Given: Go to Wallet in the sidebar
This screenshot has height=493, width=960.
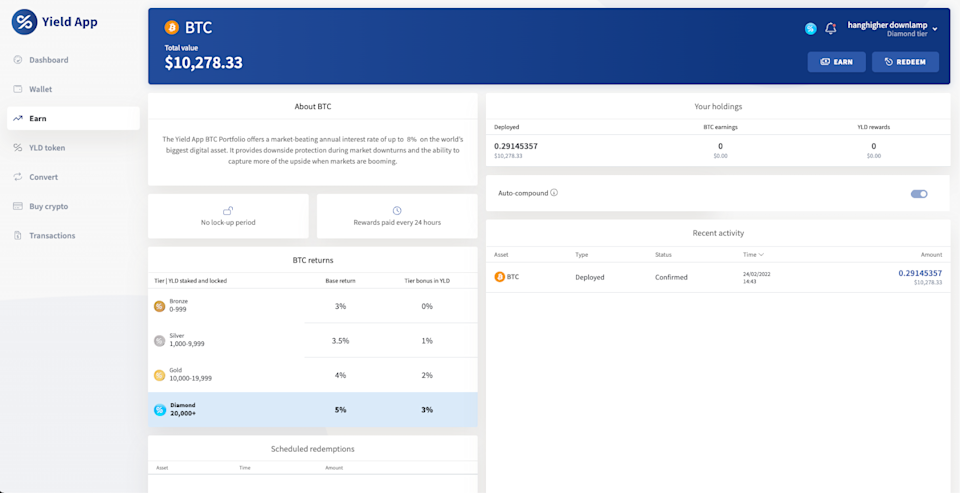Looking at the screenshot, I should coord(40,89).
